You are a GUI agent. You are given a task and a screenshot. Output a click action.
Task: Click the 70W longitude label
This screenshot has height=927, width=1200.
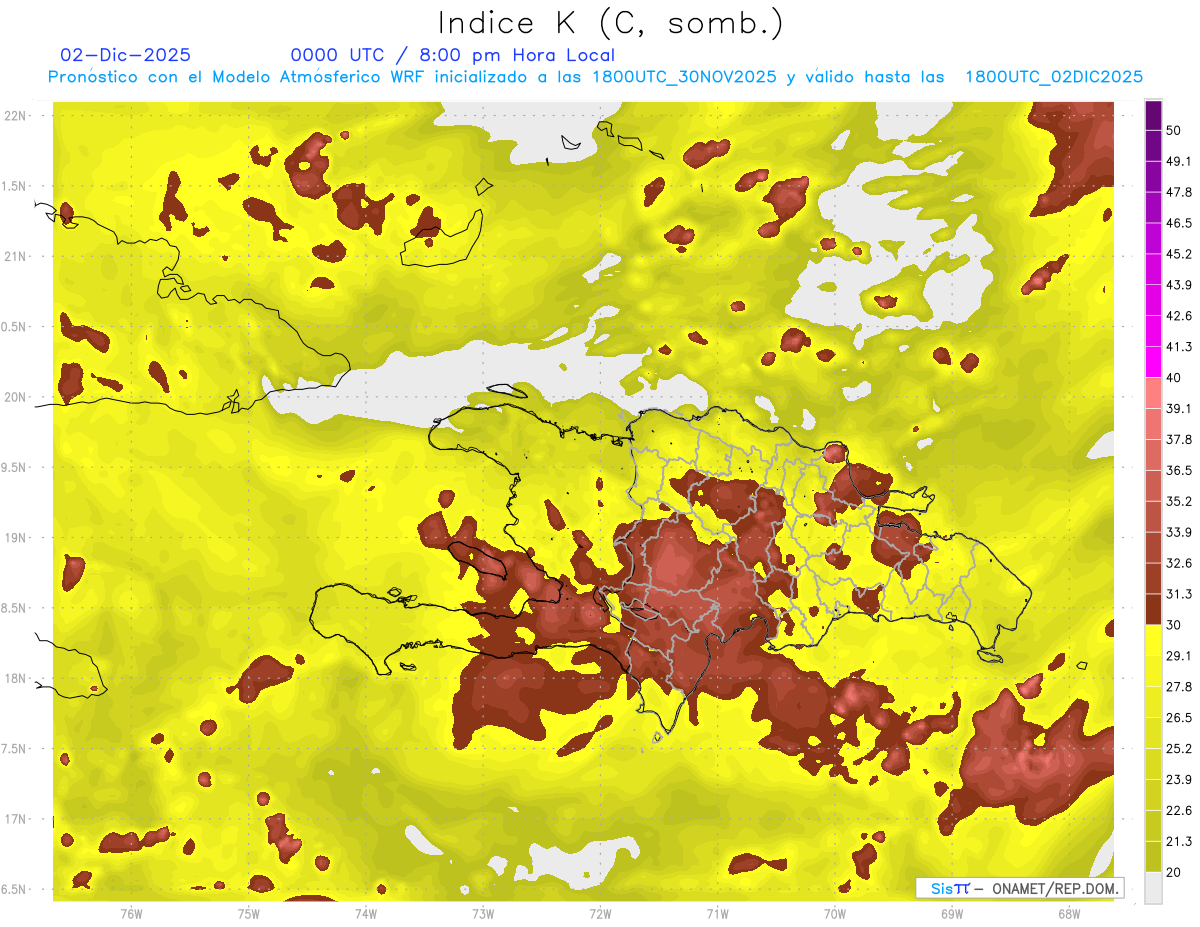[835, 914]
